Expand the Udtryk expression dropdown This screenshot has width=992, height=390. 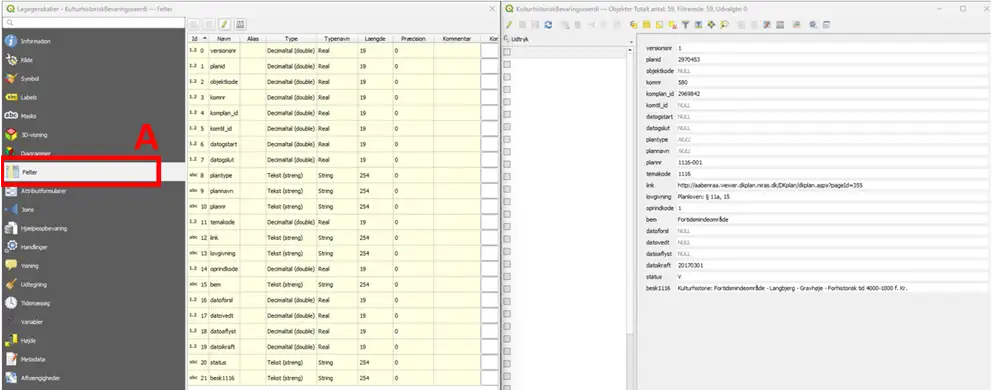pos(630,43)
